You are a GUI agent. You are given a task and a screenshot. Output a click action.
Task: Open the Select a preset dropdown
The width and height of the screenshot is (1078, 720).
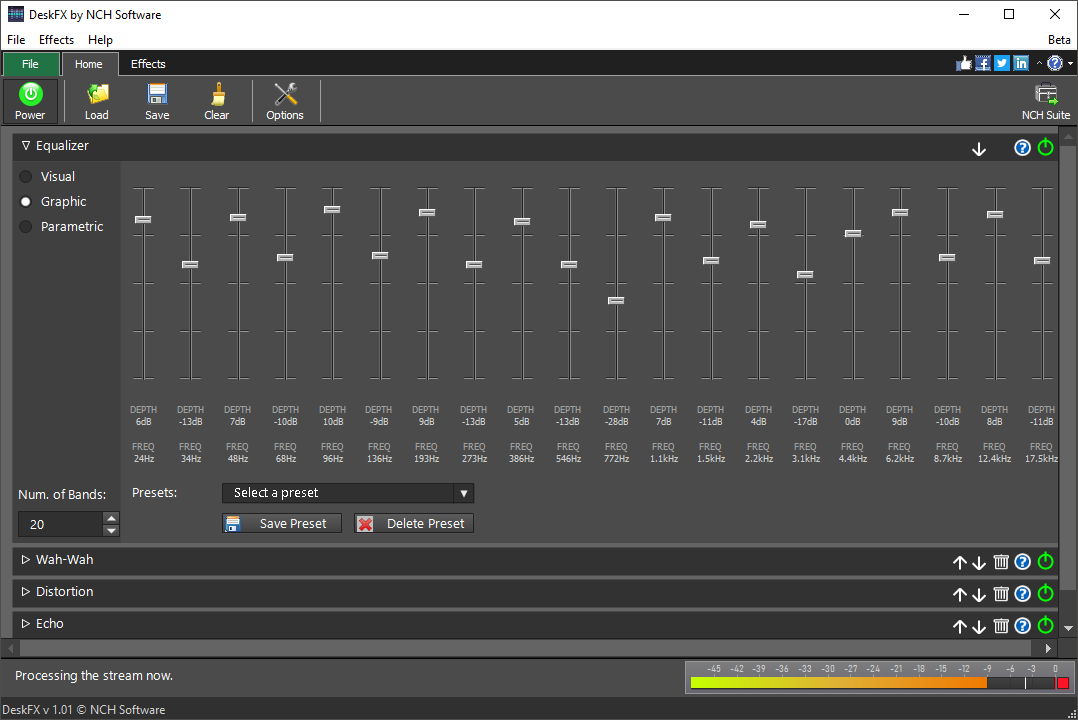pyautogui.click(x=347, y=493)
